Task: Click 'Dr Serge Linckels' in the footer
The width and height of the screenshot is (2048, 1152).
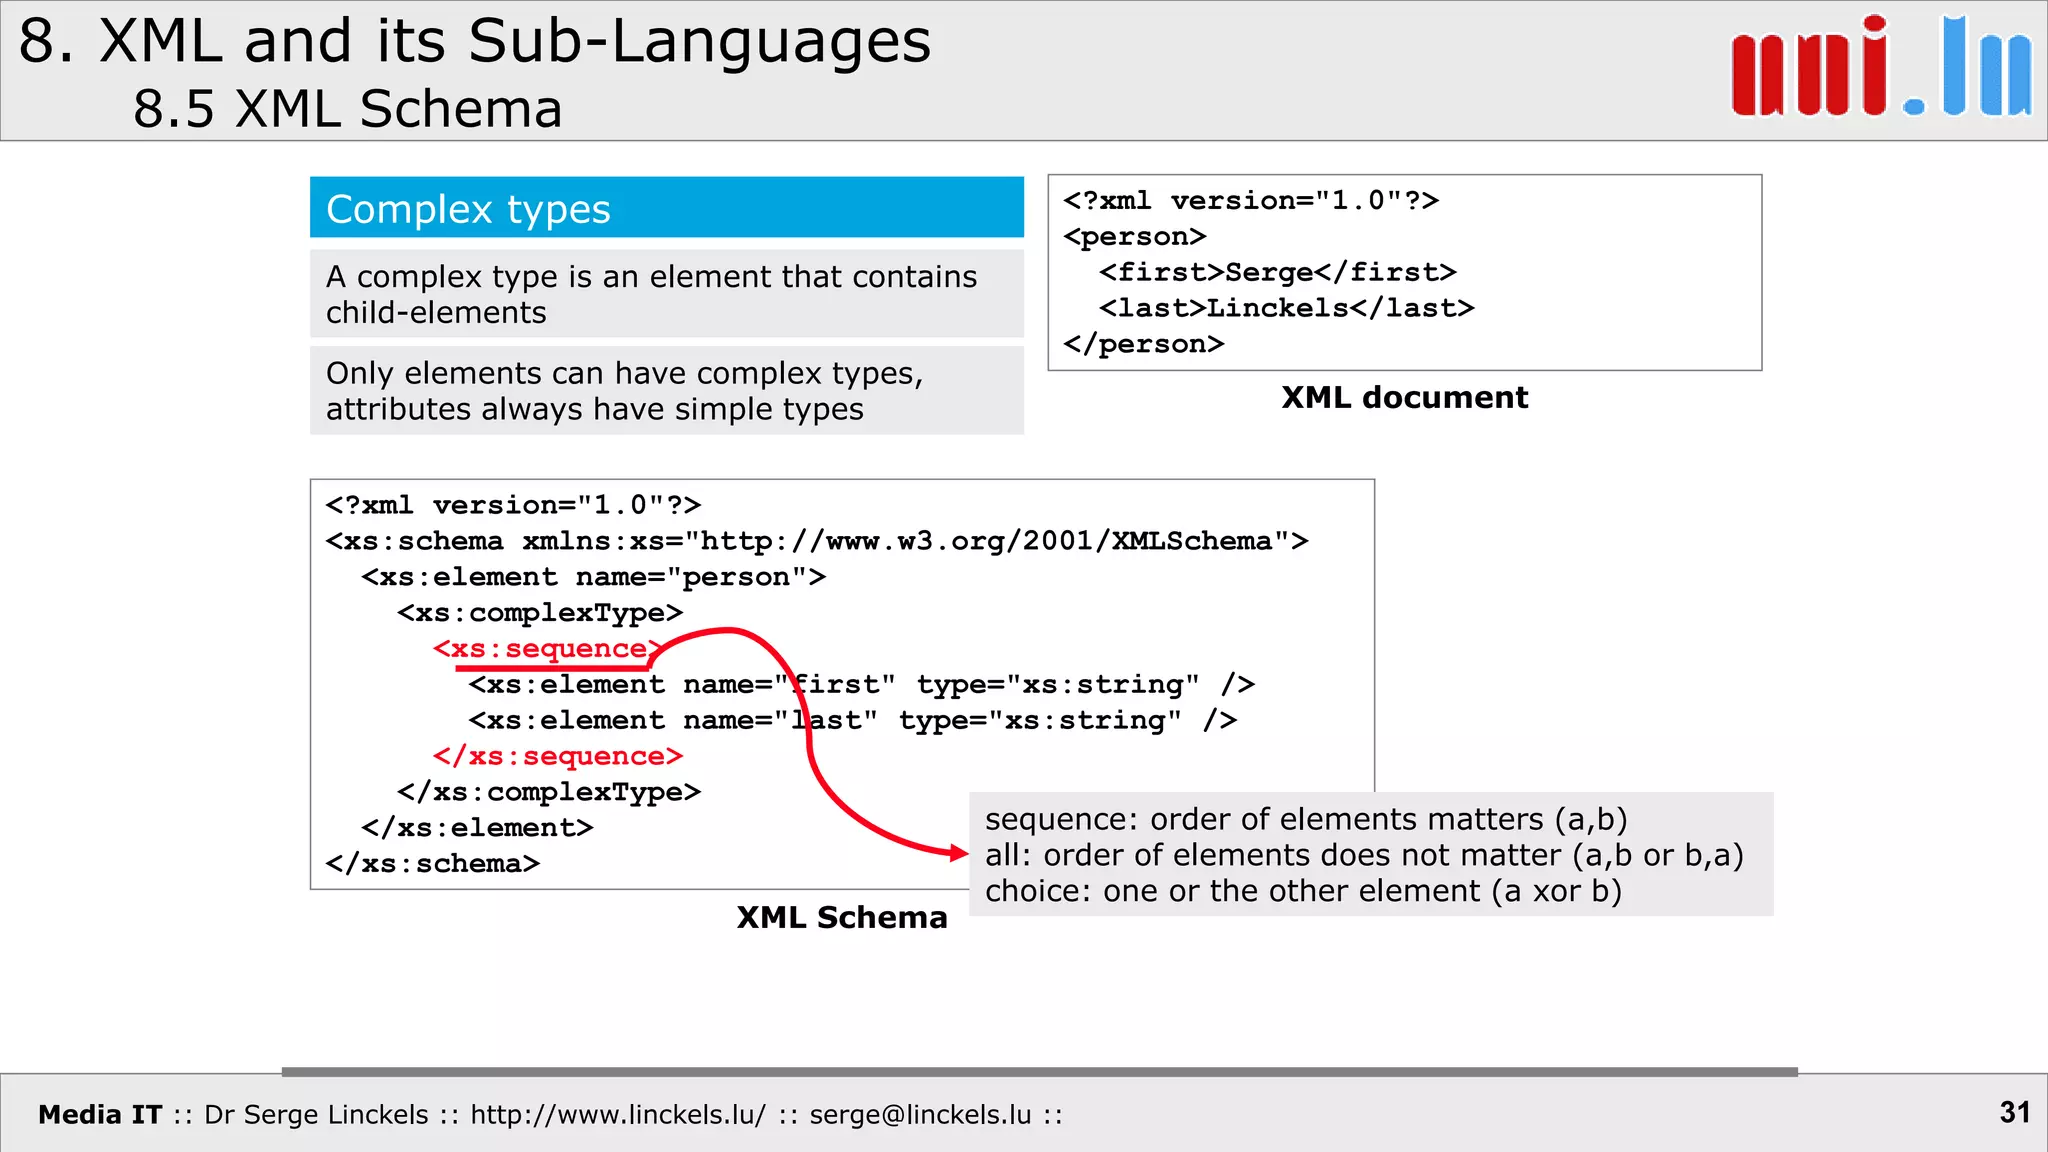Action: click(316, 1114)
